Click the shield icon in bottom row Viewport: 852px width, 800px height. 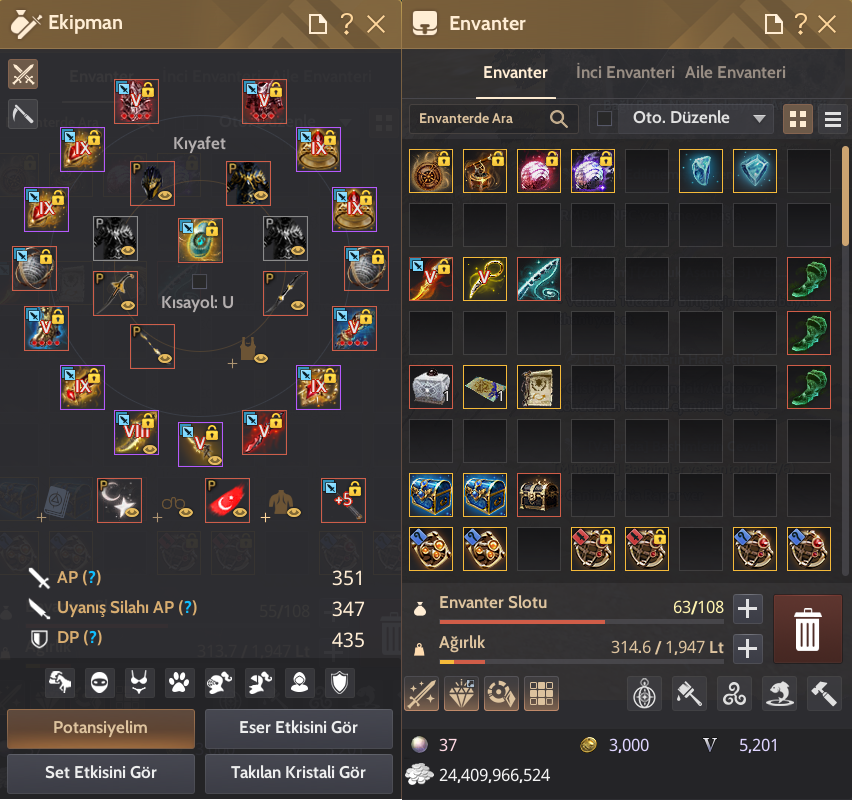click(x=339, y=682)
